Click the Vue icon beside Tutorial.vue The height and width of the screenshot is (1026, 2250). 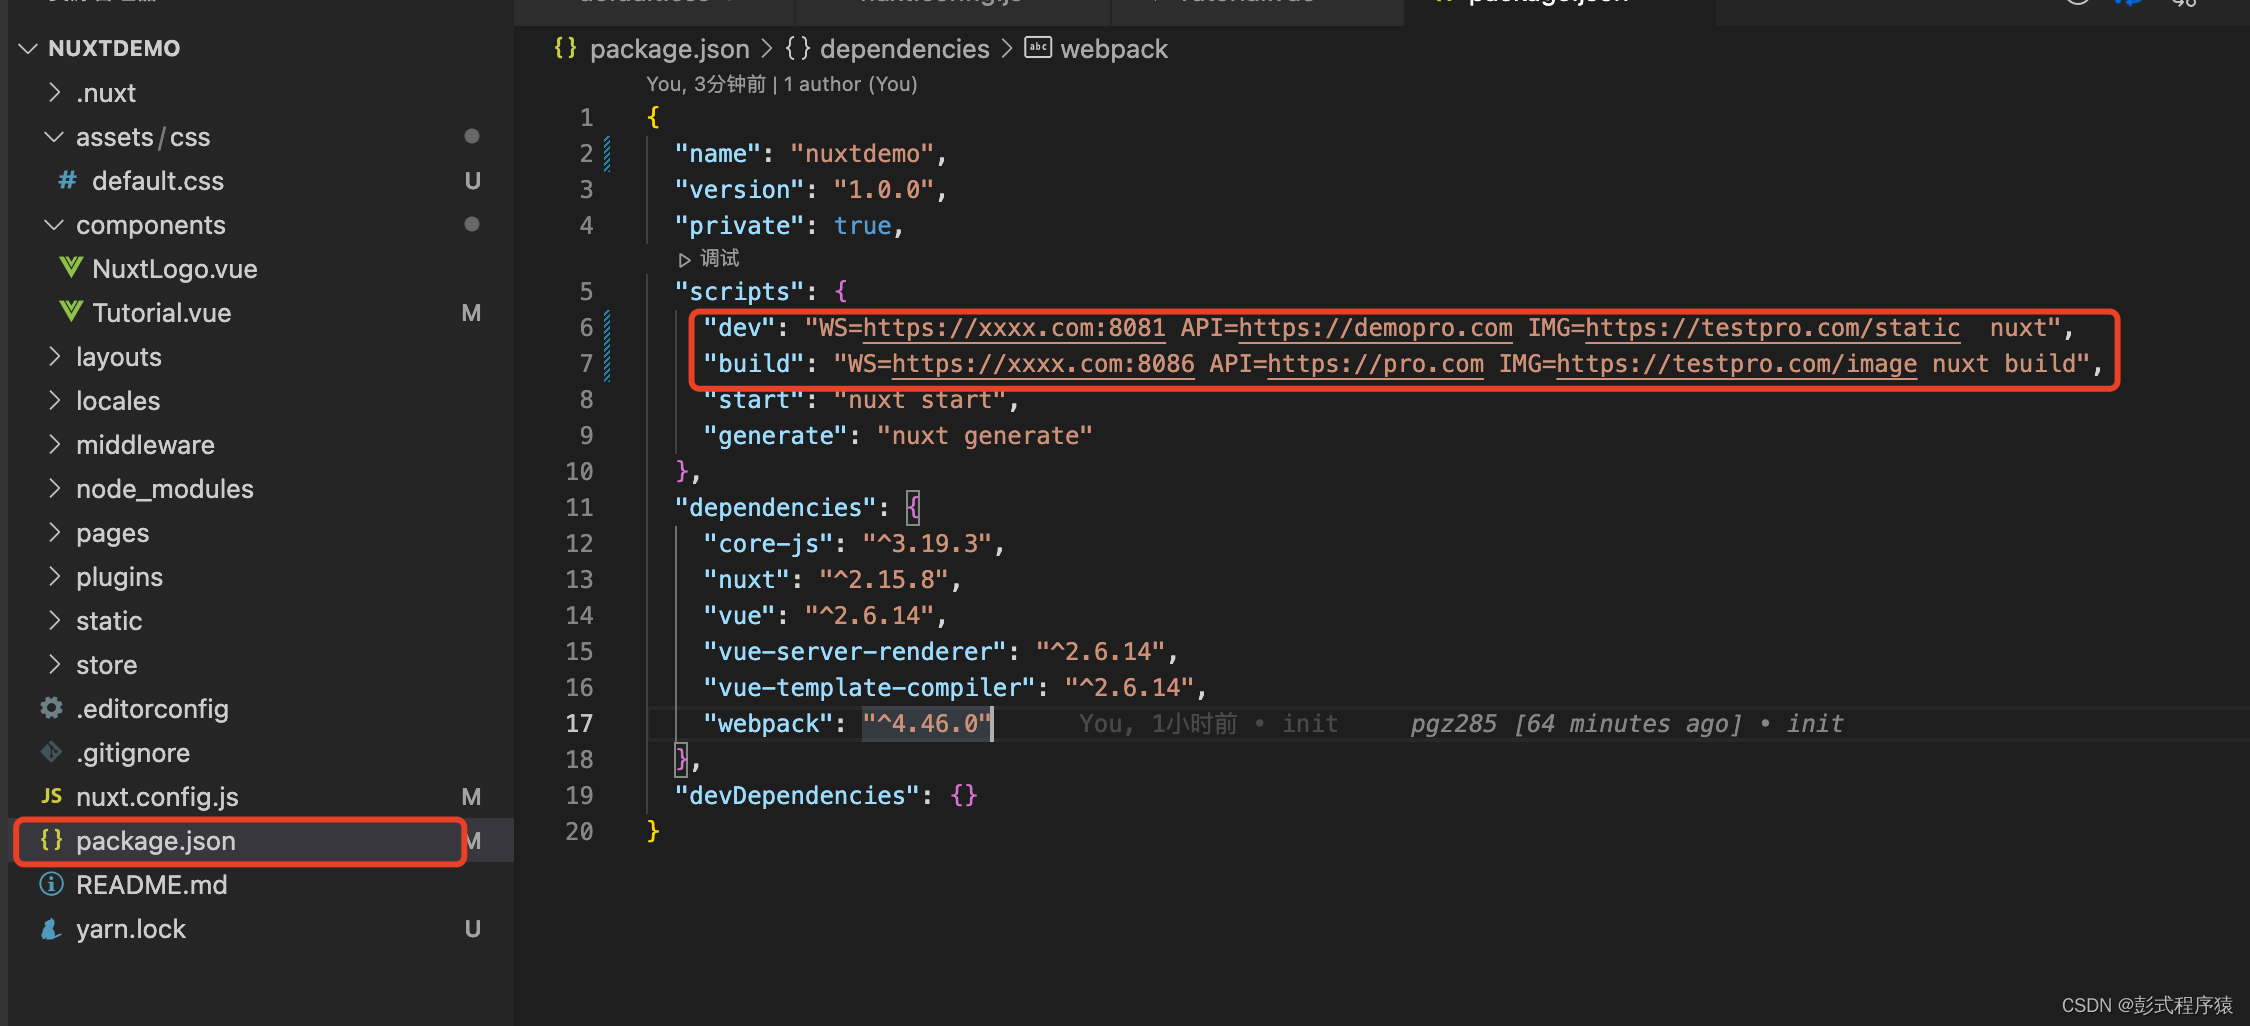point(71,312)
